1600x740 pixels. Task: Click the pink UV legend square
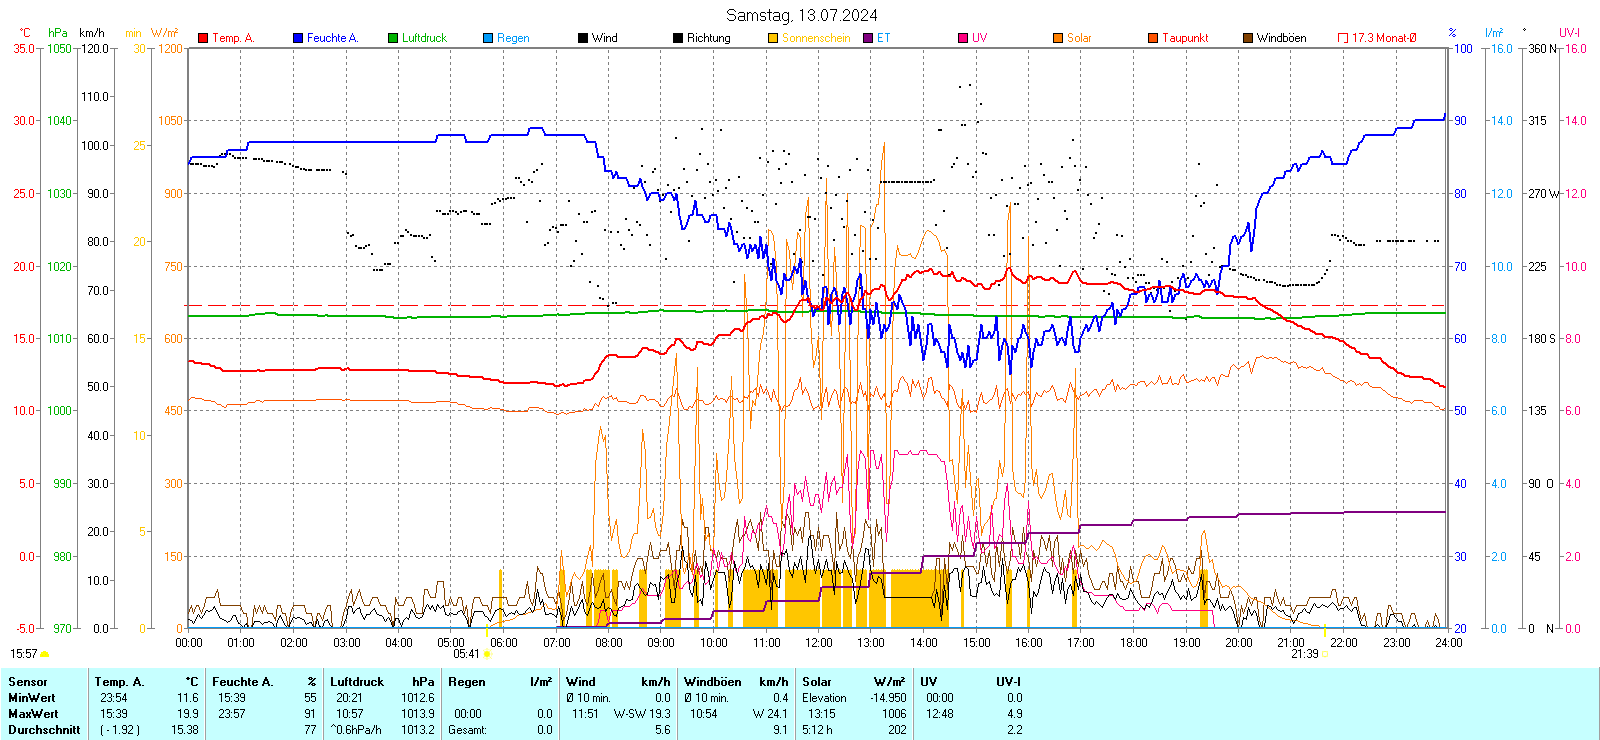click(963, 38)
